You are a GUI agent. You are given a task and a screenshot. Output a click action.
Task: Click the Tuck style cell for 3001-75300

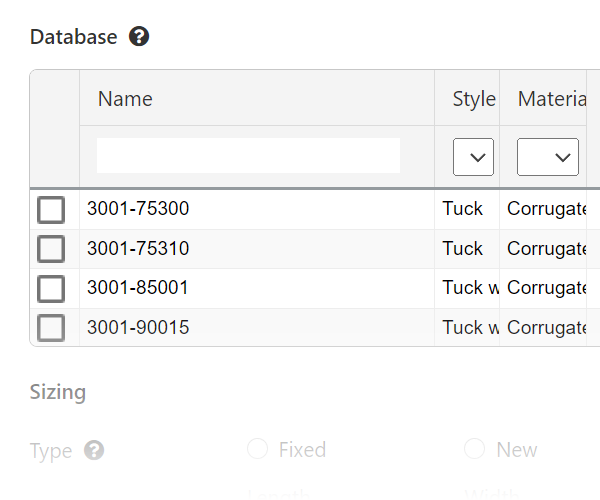click(x=463, y=209)
